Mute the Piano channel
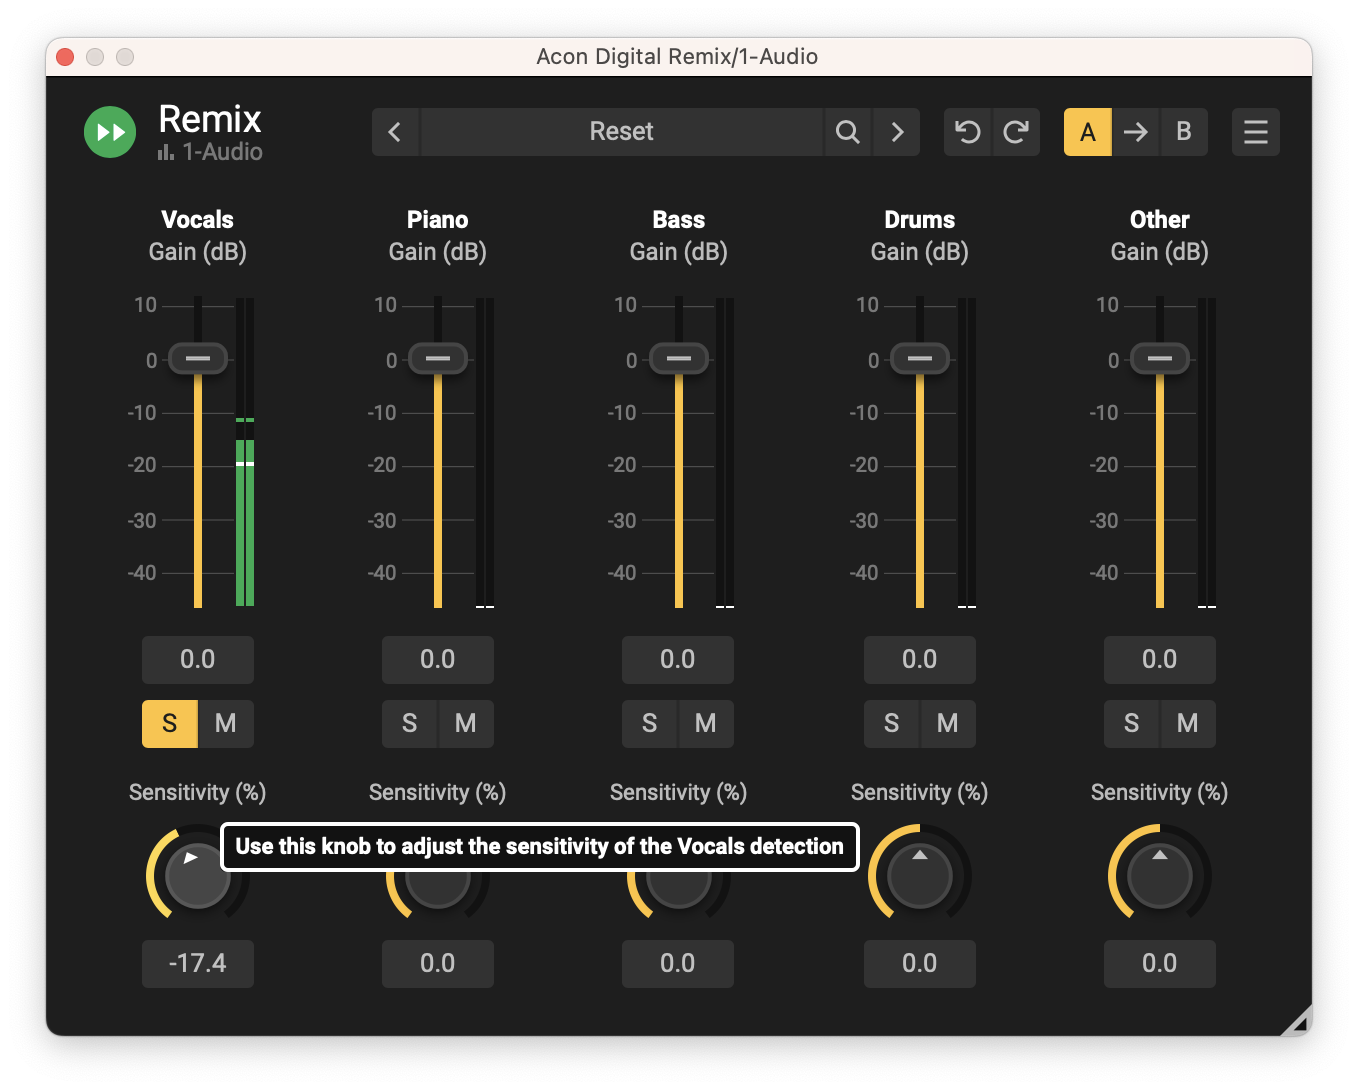 pos(465,723)
